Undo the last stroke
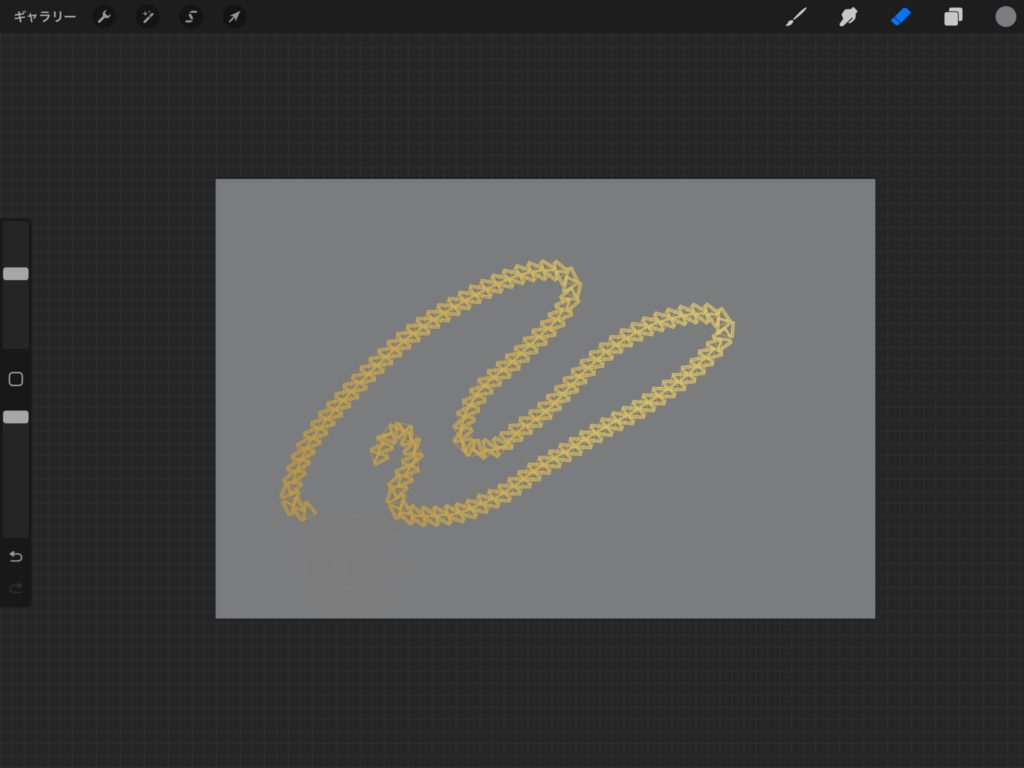The width and height of the screenshot is (1024, 768). point(16,556)
